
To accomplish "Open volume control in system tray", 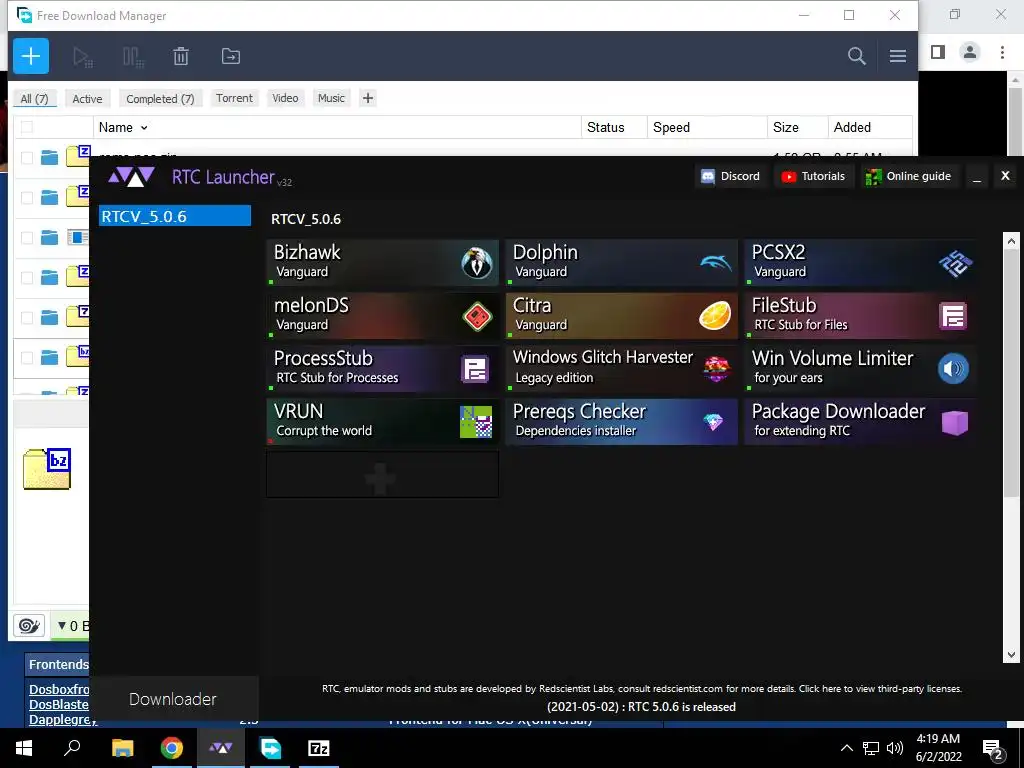I will [895, 748].
